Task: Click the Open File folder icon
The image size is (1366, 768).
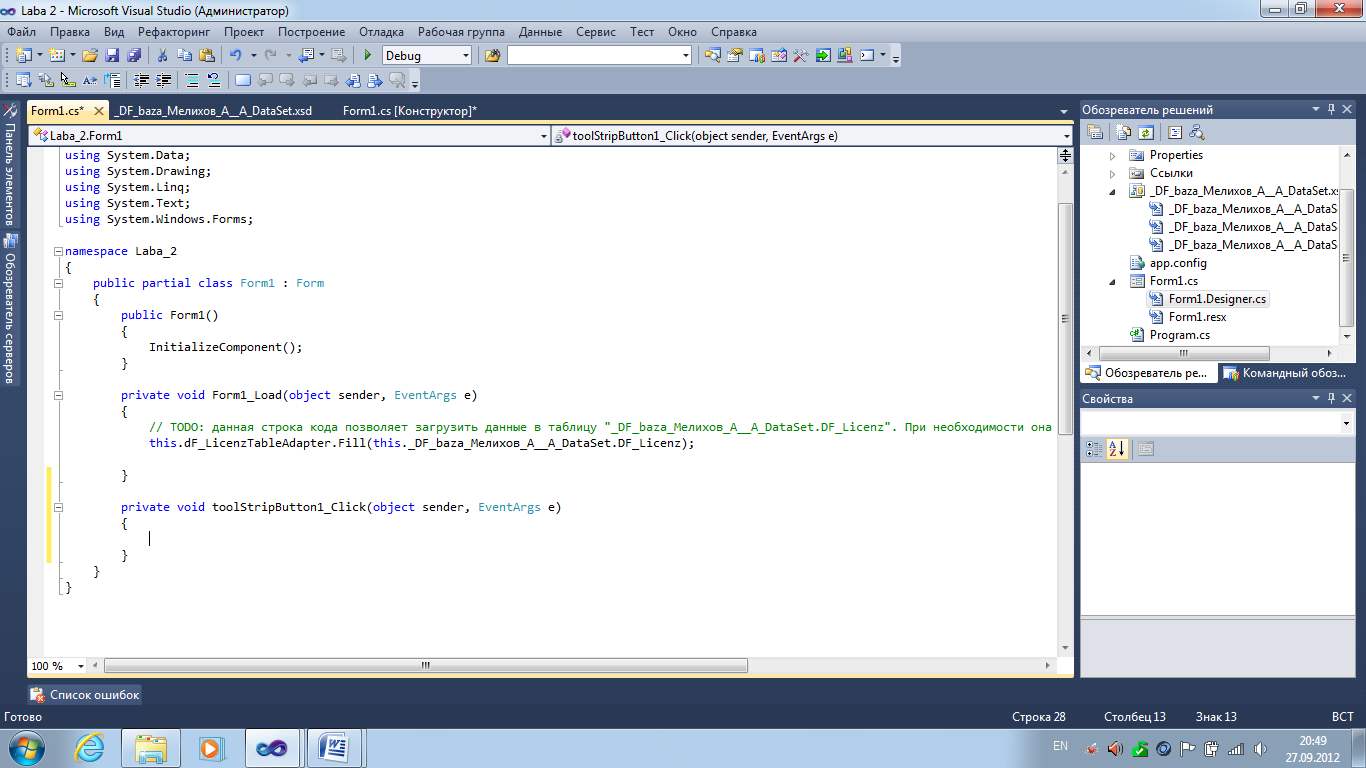Action: click(x=90, y=56)
